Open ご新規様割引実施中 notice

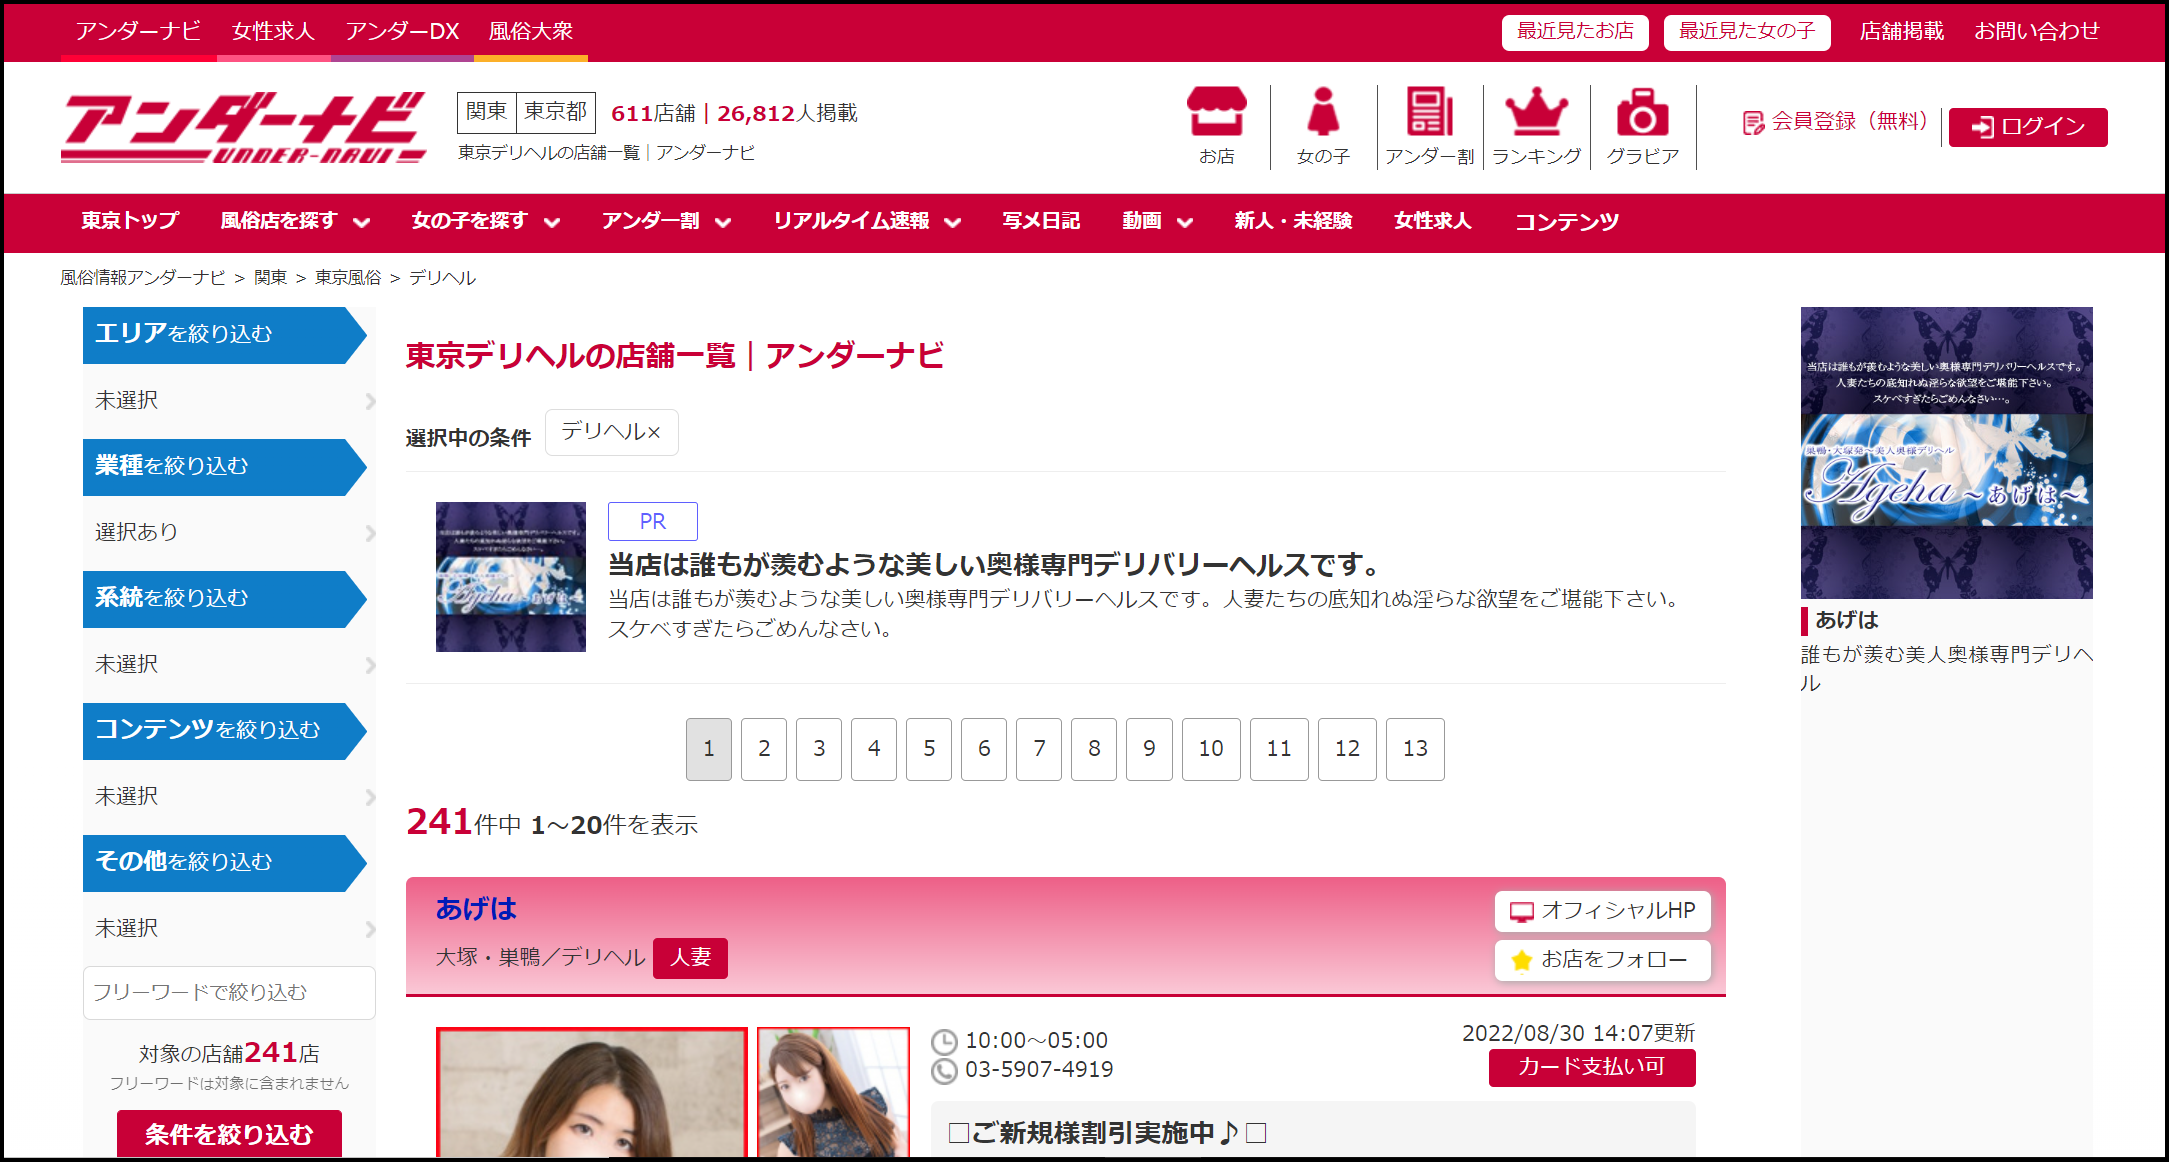coord(1108,1133)
